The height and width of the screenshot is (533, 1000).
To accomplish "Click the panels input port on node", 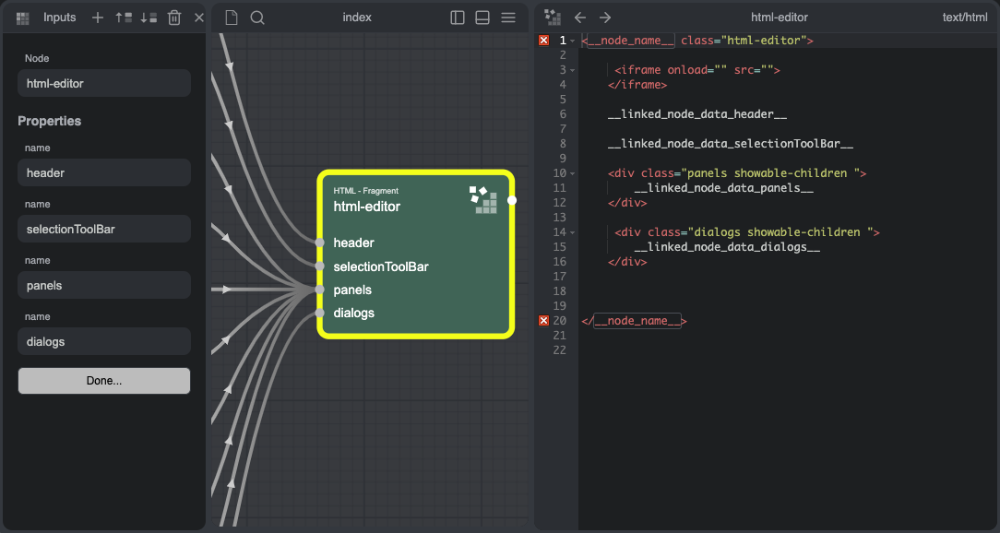I will (319, 290).
